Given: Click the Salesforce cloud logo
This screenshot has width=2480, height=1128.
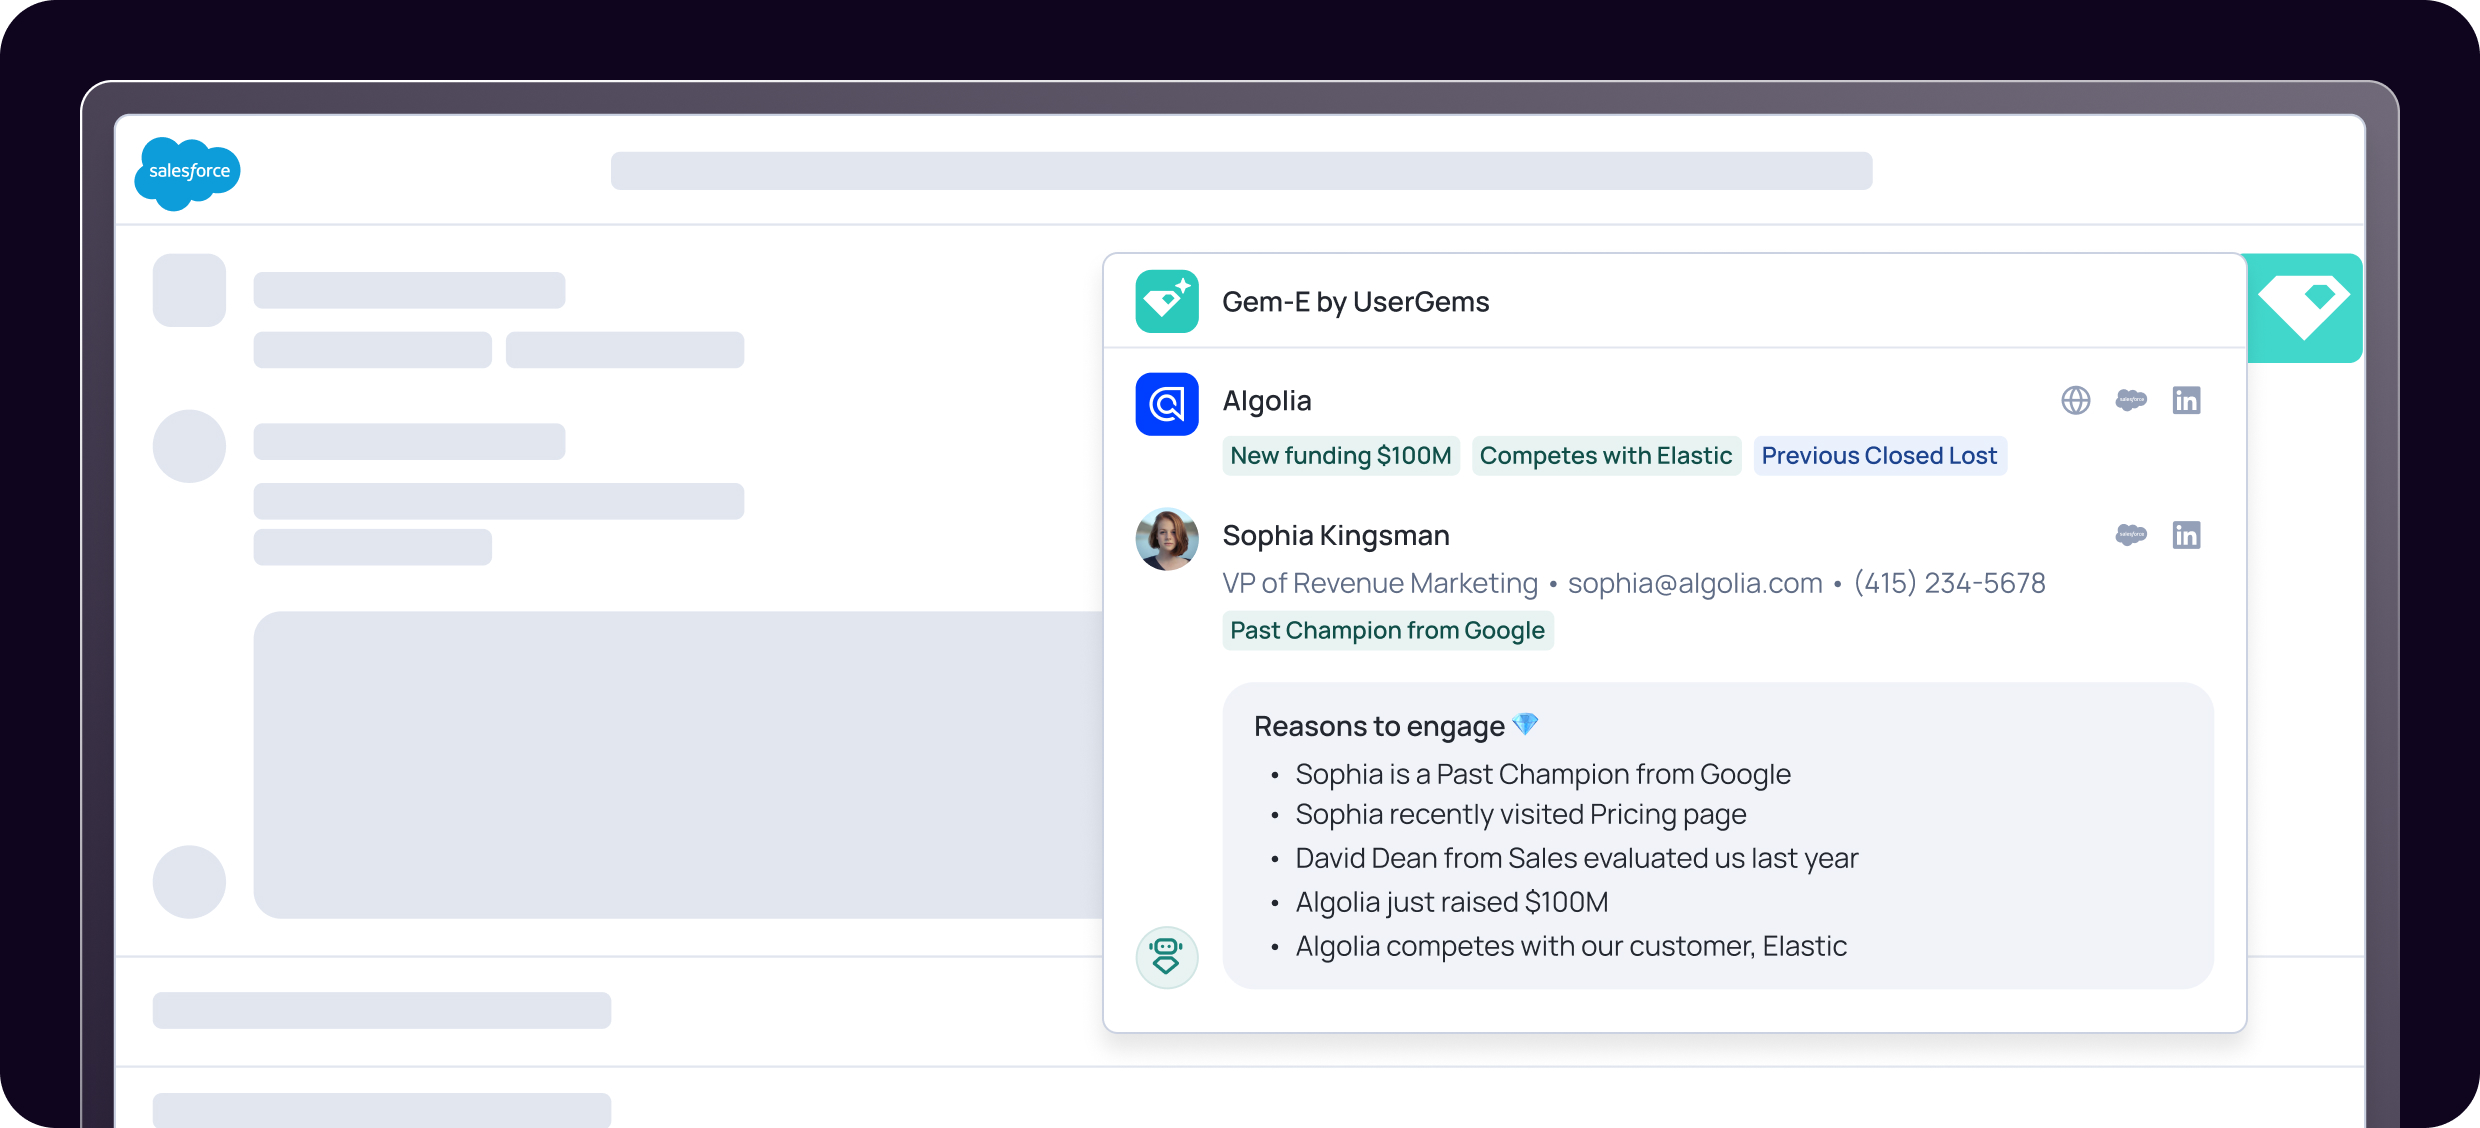Looking at the screenshot, I should (x=188, y=172).
